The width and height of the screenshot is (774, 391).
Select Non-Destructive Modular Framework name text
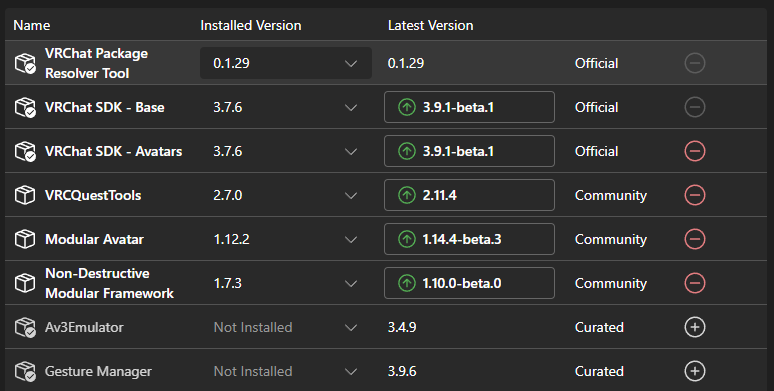[109, 283]
